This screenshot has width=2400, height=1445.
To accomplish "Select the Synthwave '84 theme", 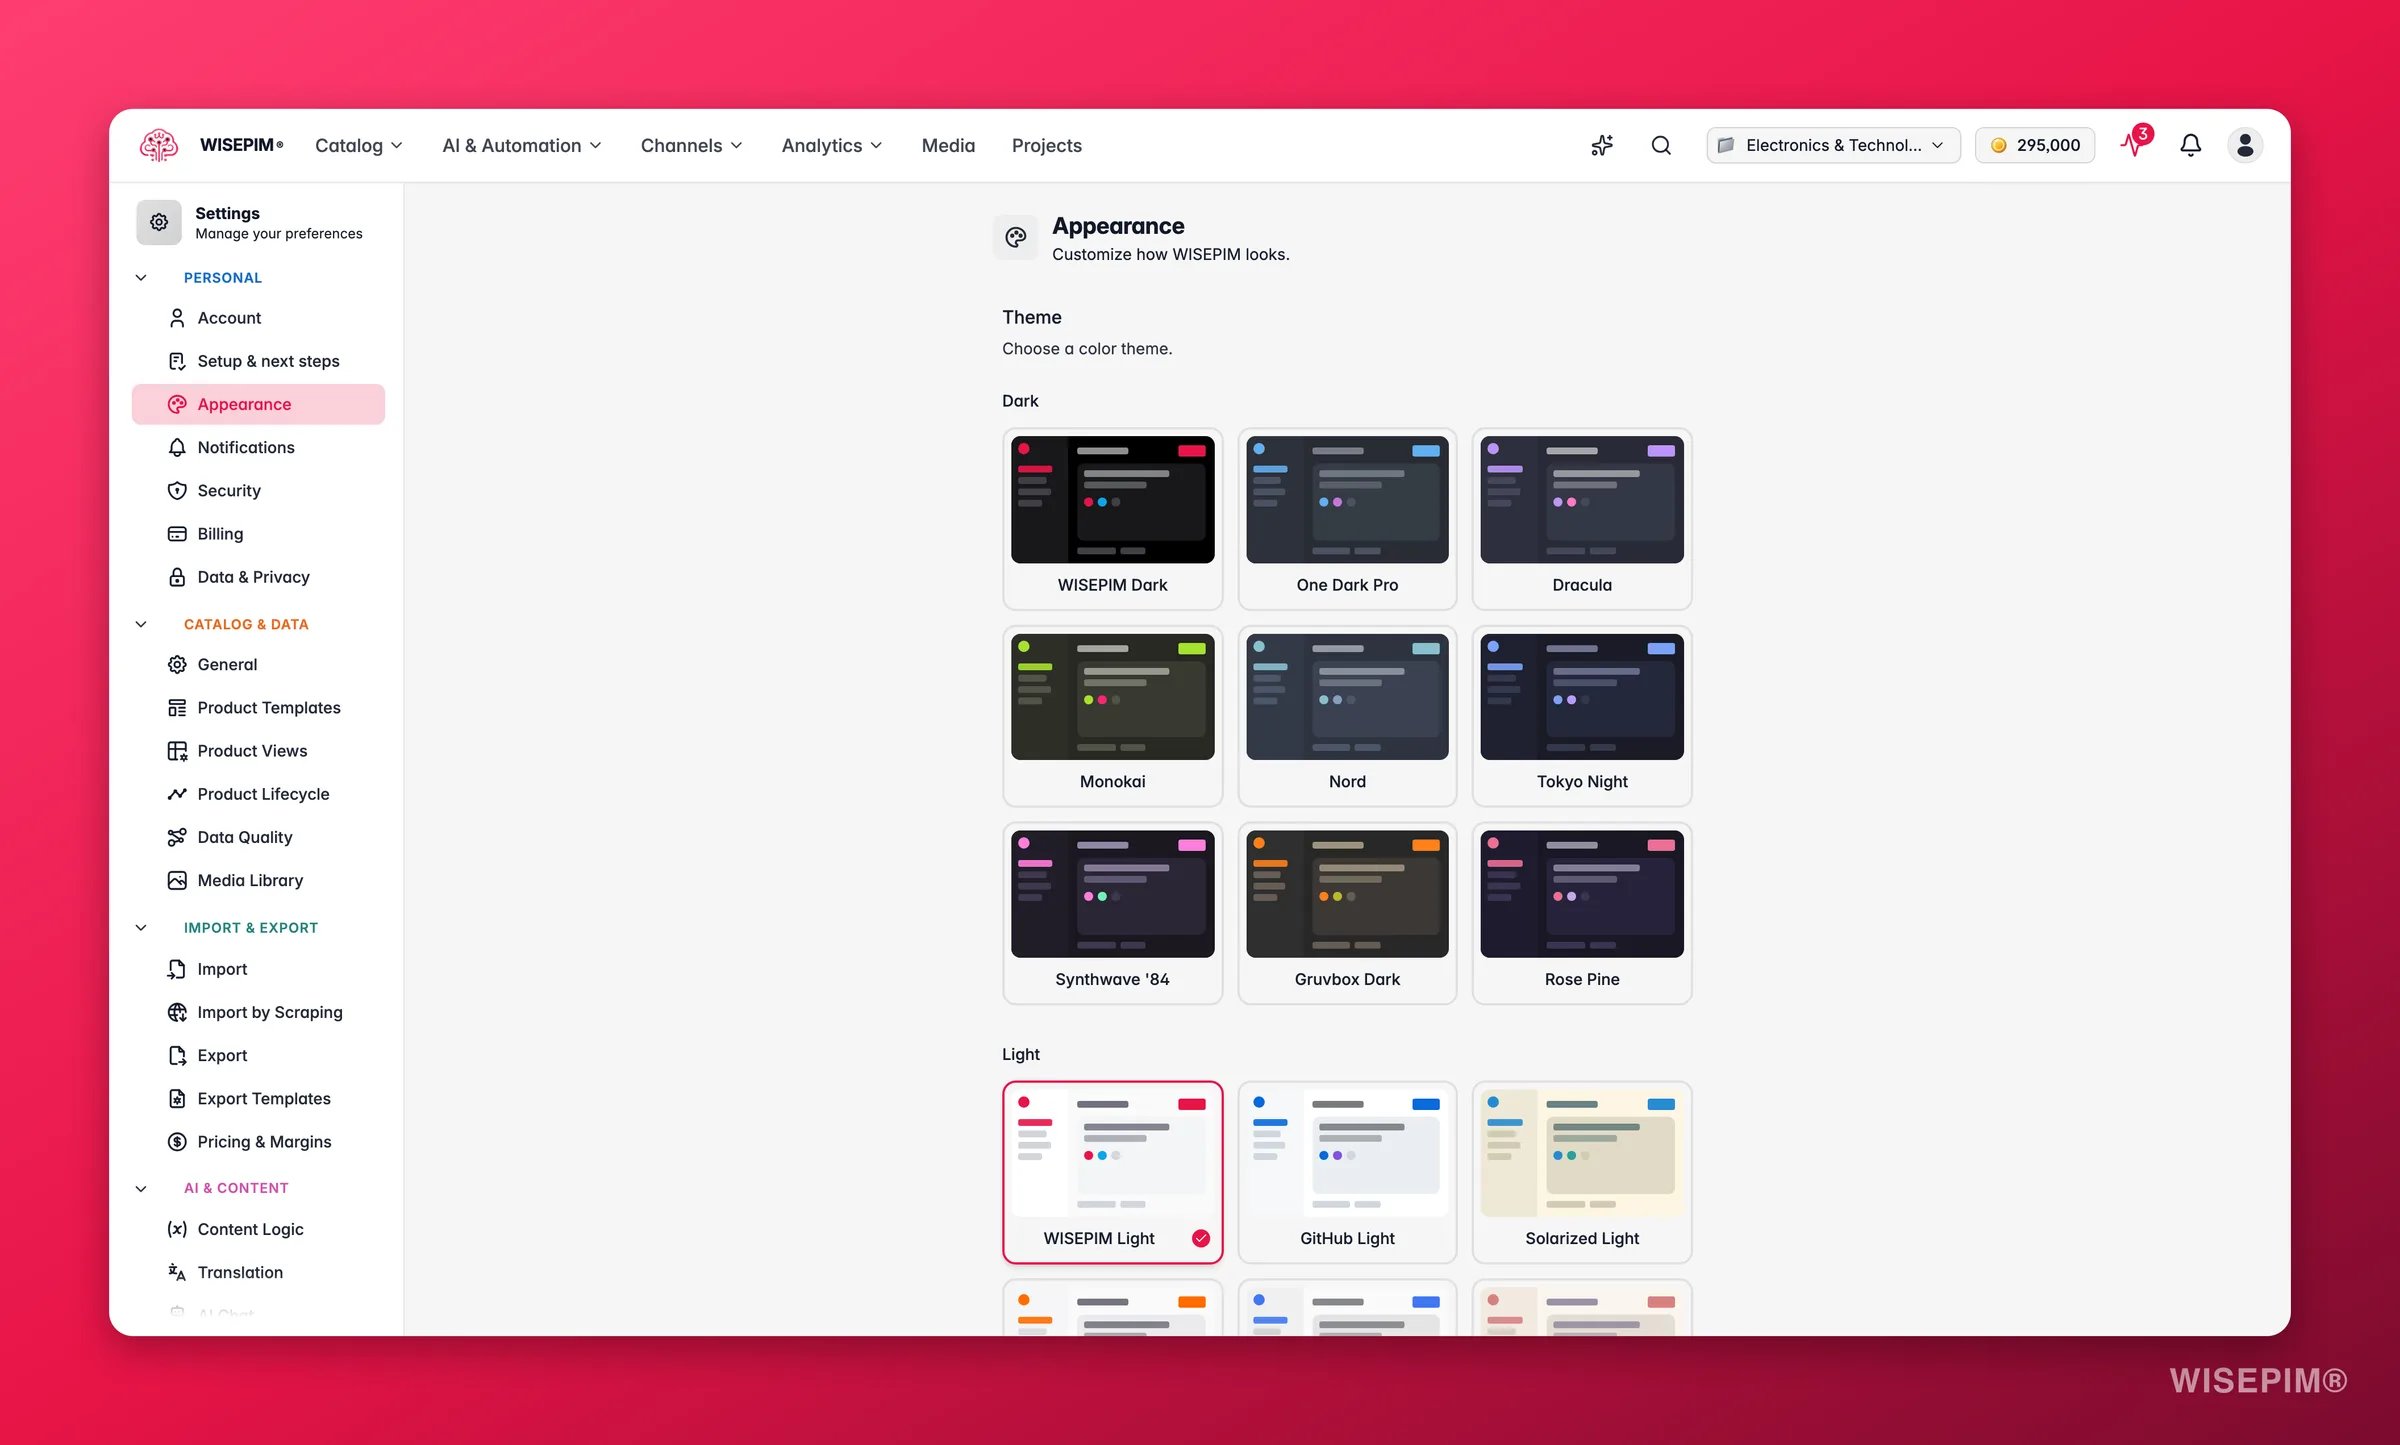I will click(1112, 913).
